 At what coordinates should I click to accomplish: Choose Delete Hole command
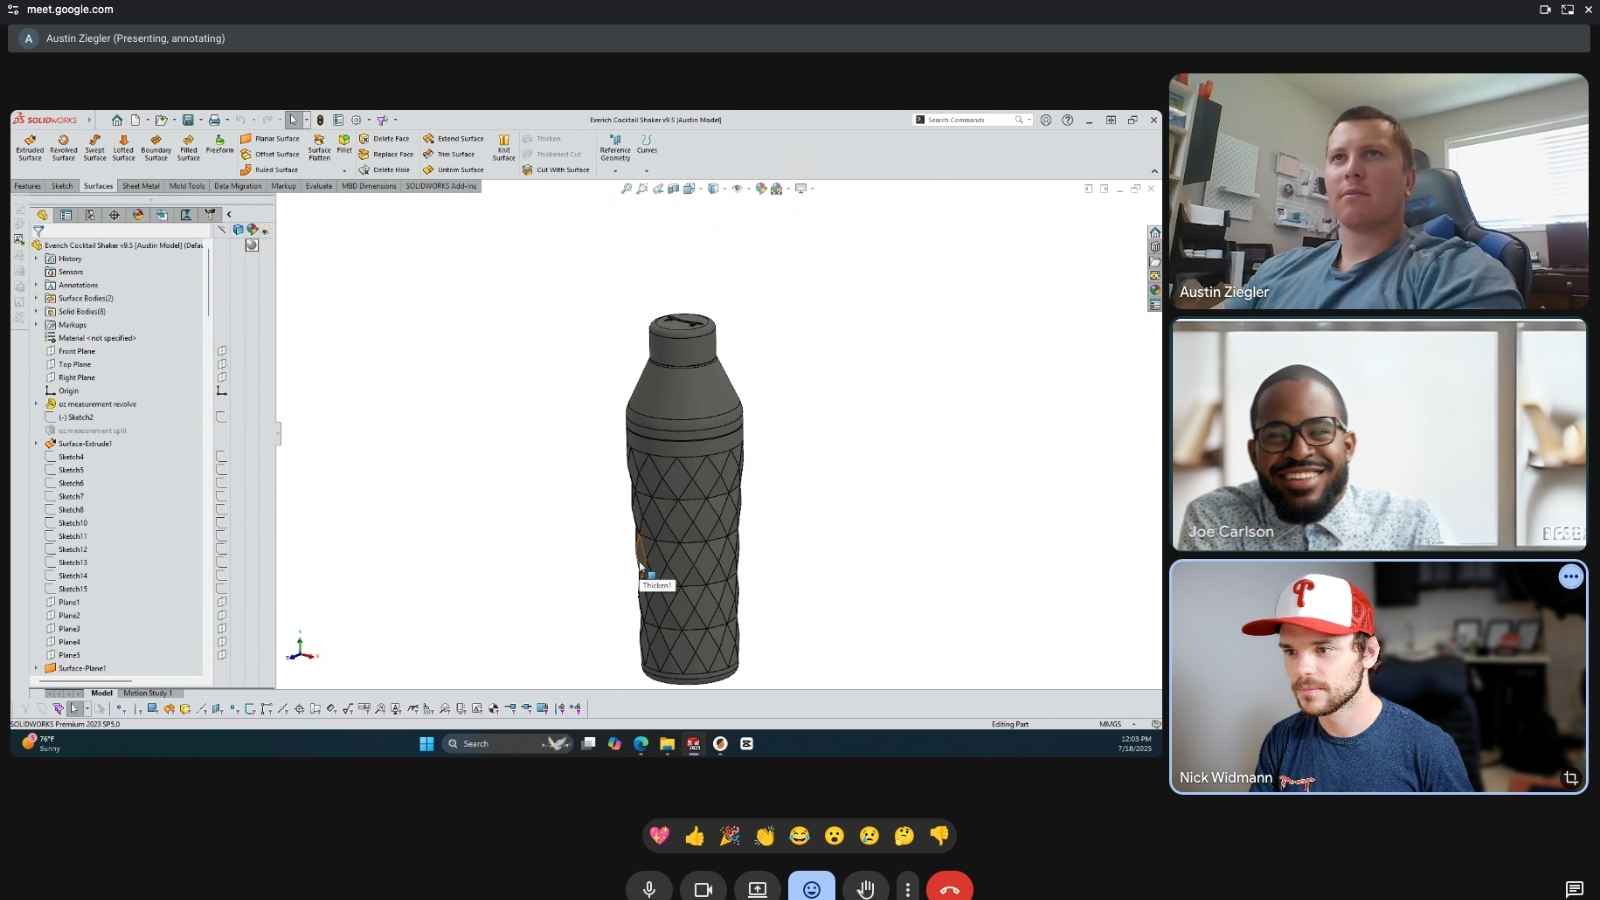[384, 170]
